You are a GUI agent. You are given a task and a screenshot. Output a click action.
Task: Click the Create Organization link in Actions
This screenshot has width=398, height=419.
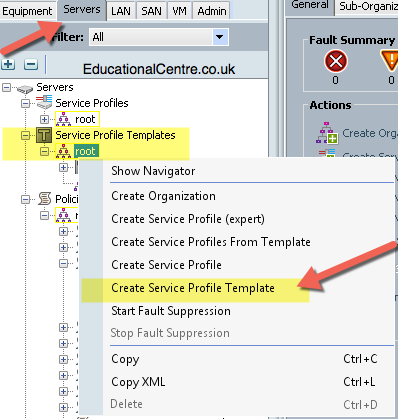(370, 133)
